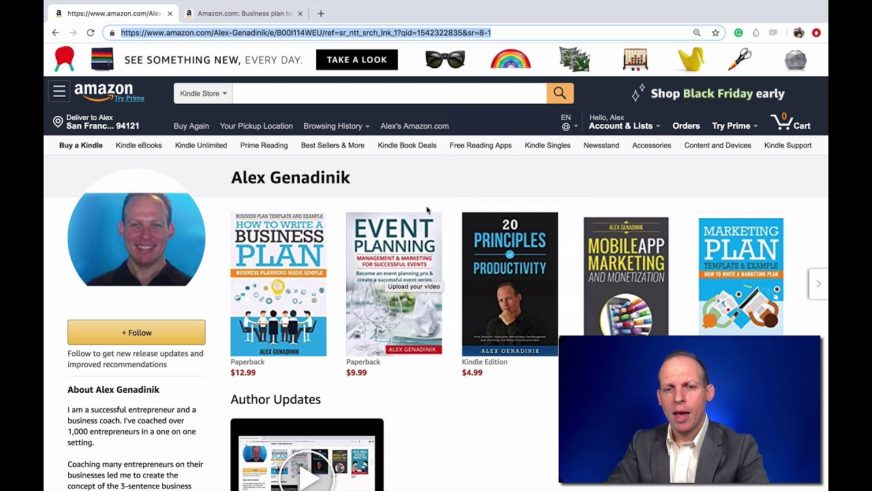Bookmark page with the star icon
The width and height of the screenshot is (872, 491).
point(715,33)
